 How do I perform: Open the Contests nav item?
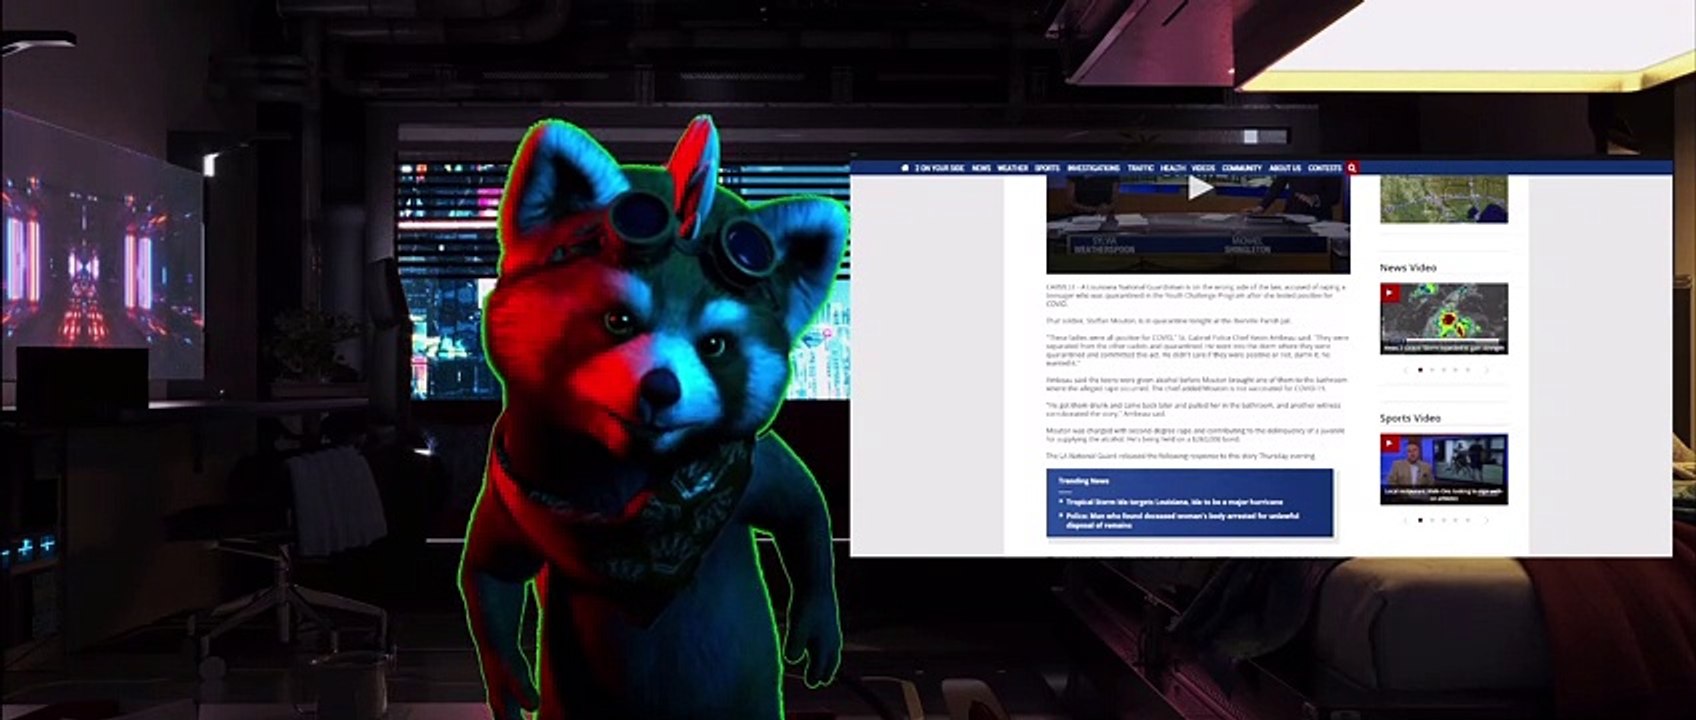pyautogui.click(x=1325, y=168)
